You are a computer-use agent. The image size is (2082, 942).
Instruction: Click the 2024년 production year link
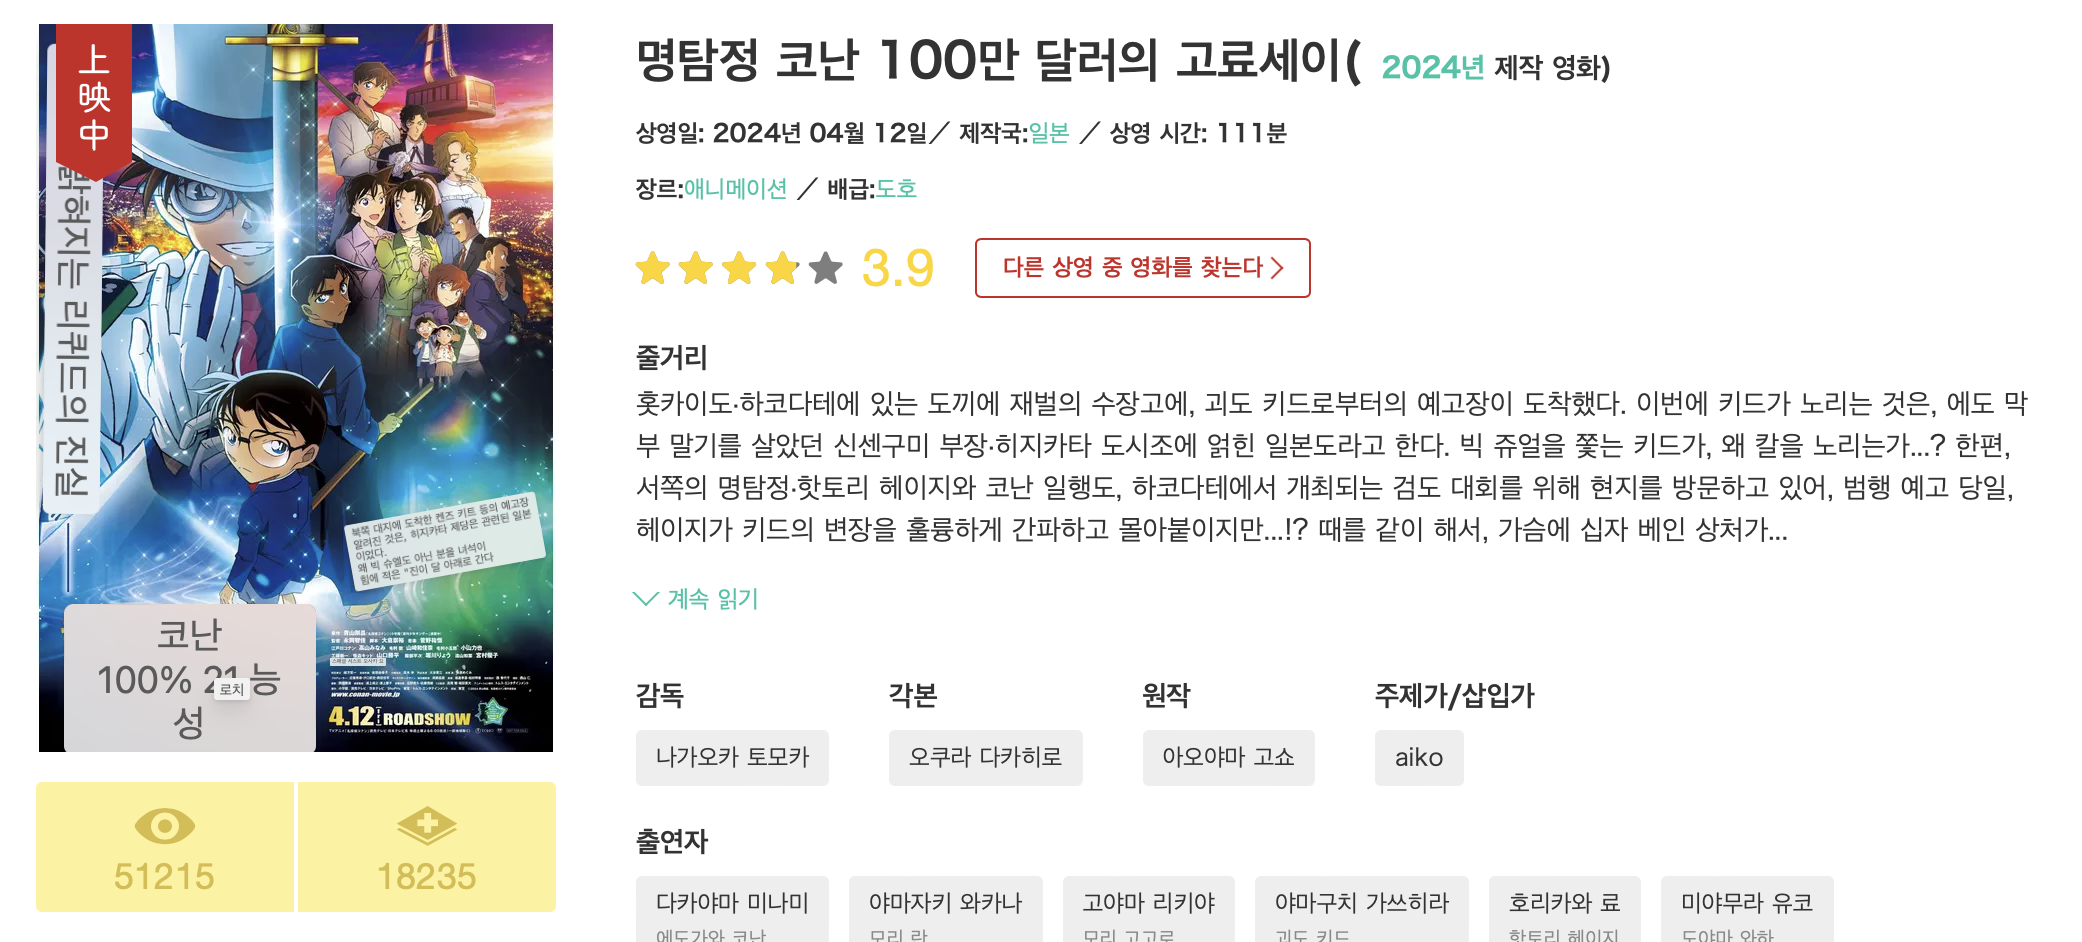[1417, 68]
